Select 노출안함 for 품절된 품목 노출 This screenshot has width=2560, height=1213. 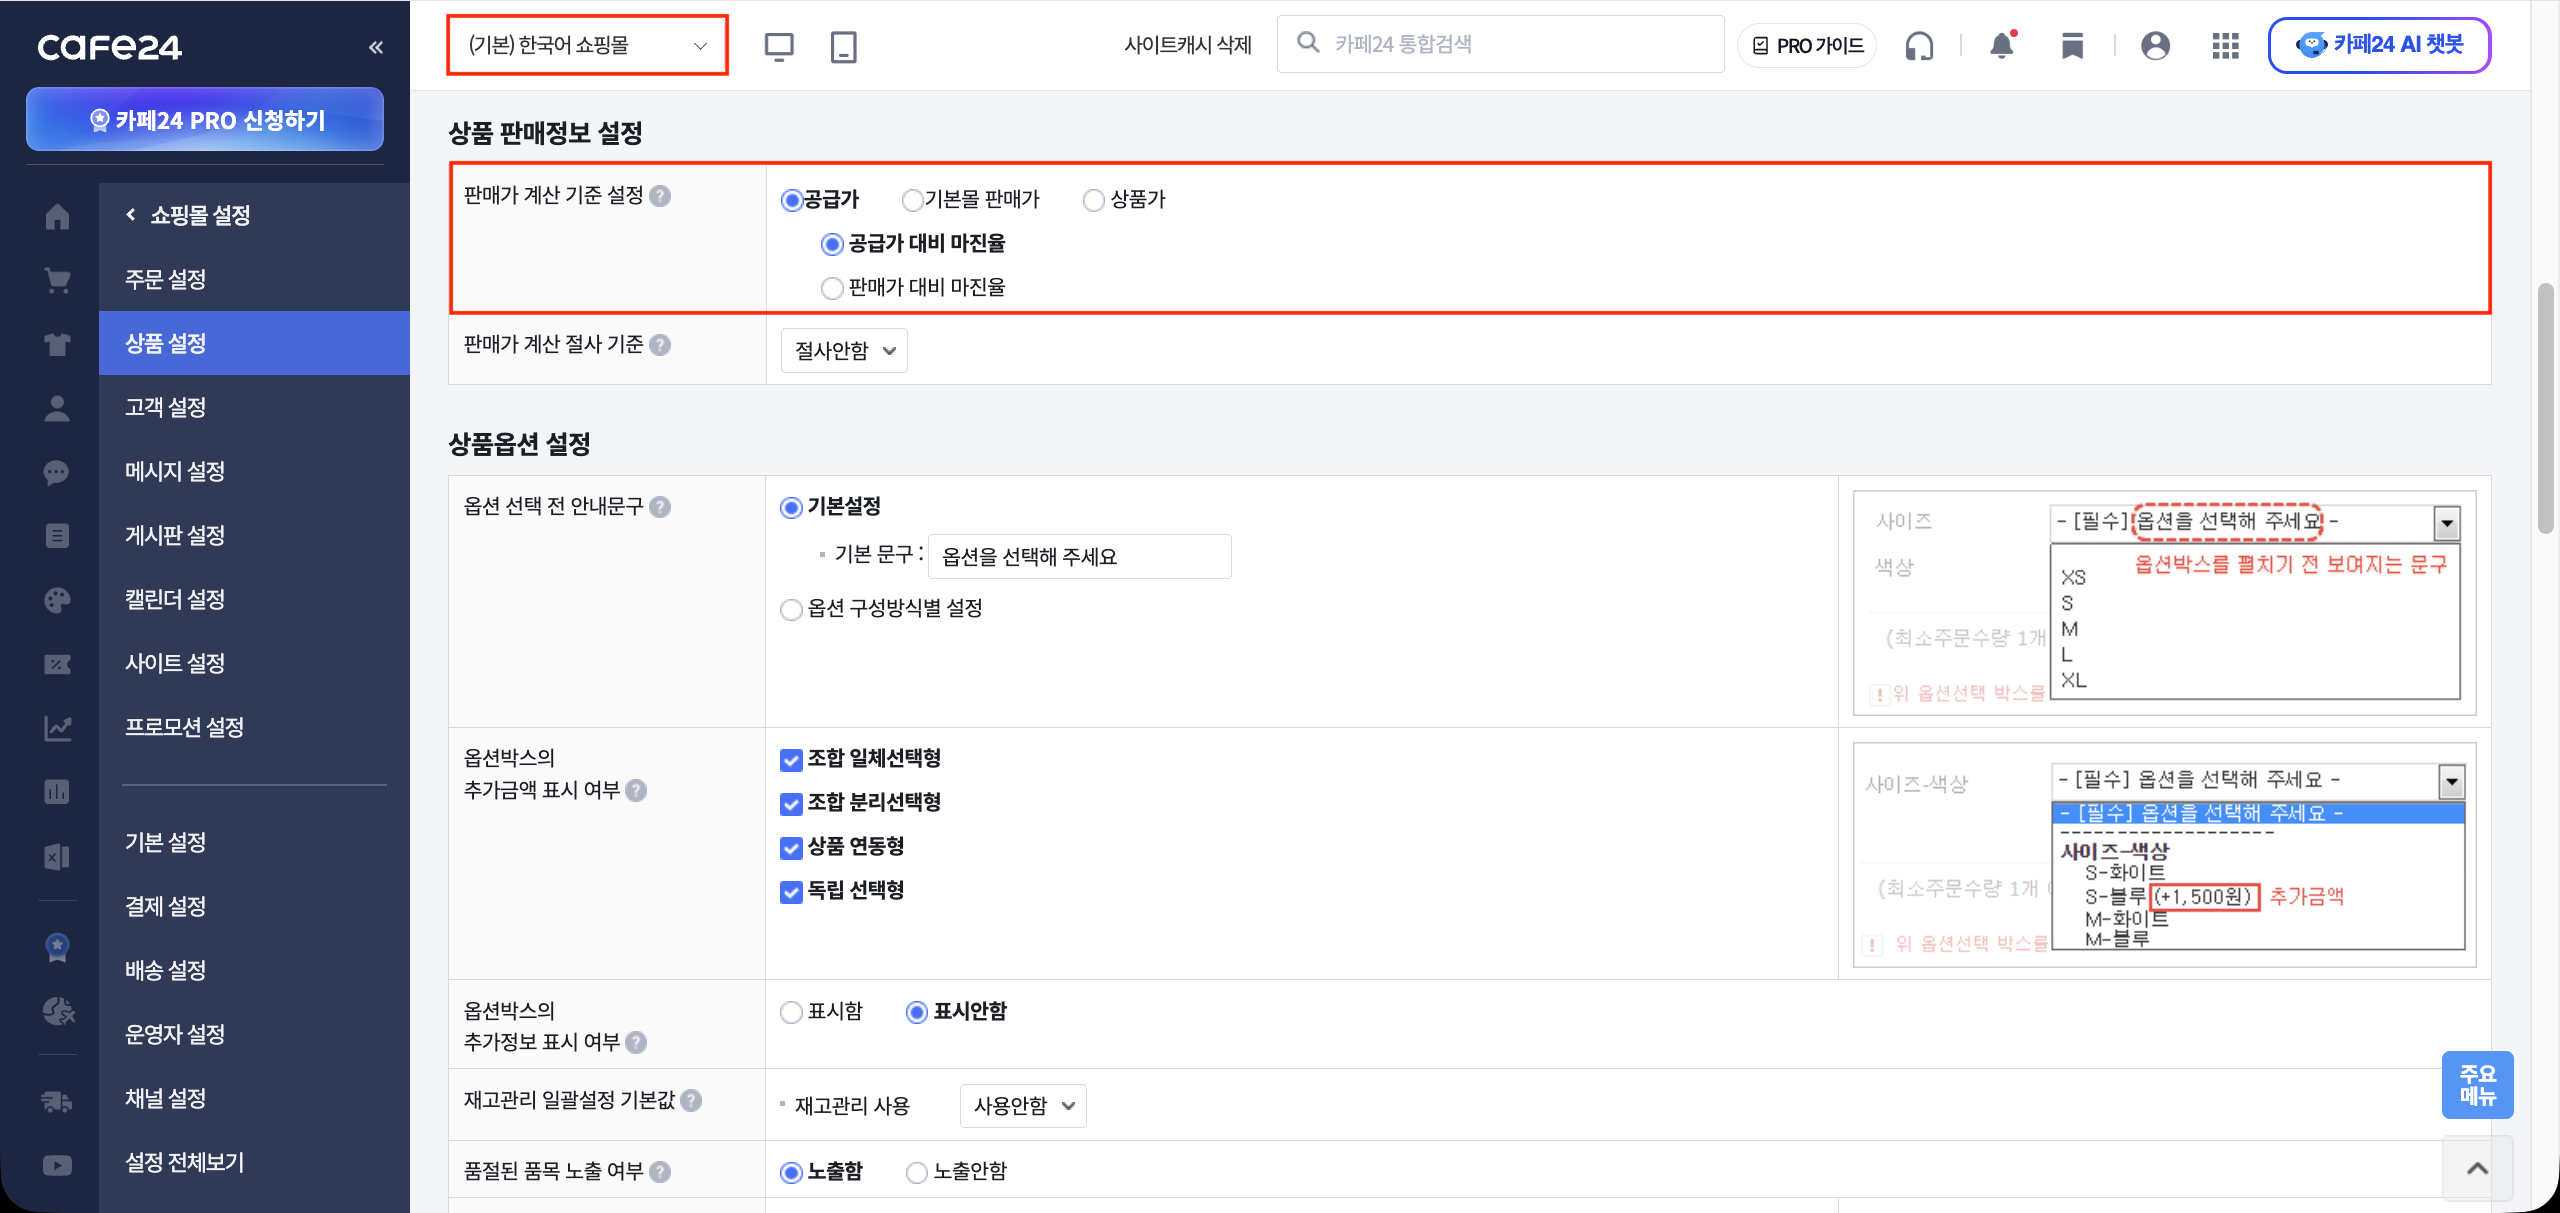(916, 1172)
